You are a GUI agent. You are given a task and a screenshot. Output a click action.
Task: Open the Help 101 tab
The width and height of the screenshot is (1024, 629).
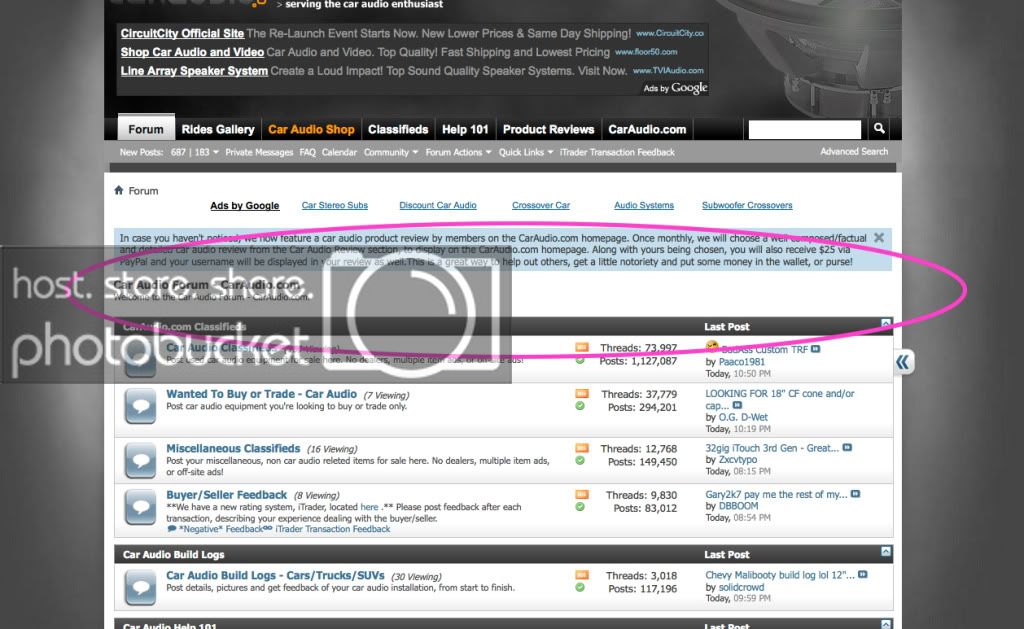465,129
